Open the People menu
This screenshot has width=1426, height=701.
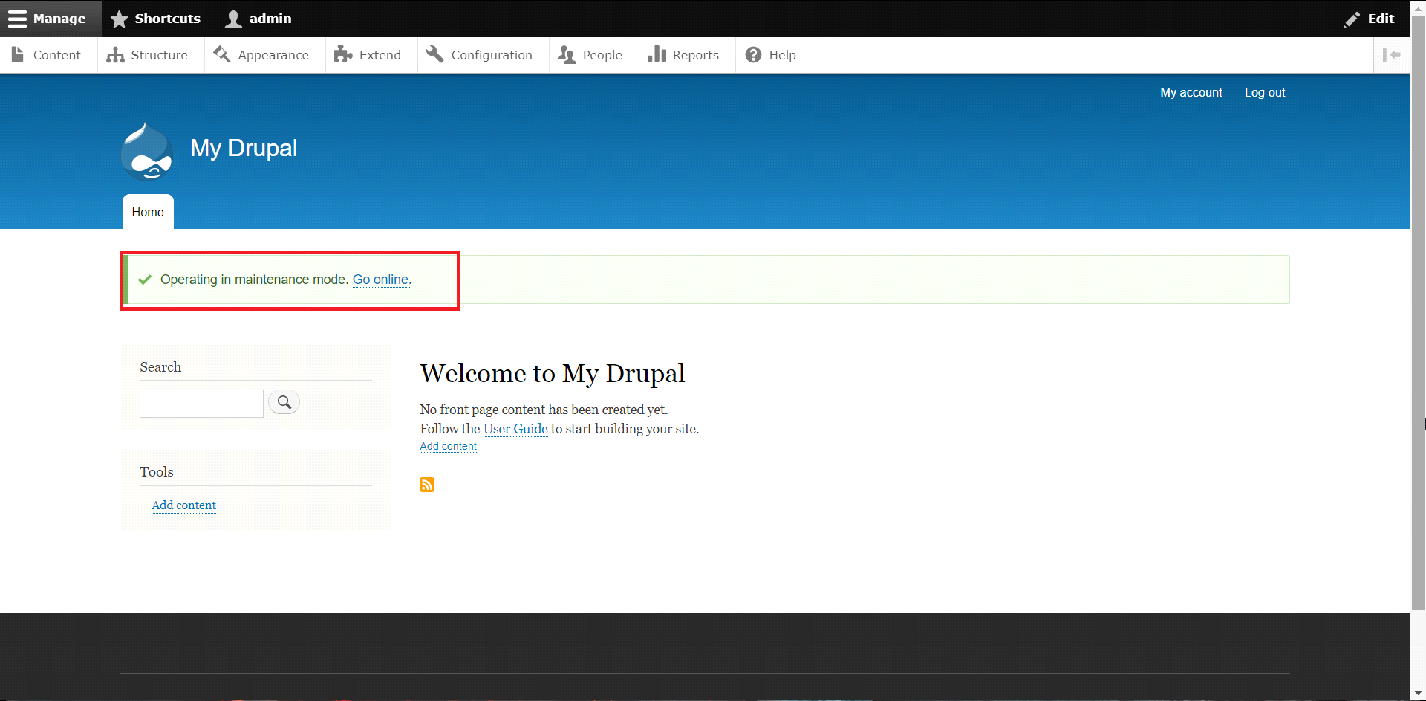point(591,55)
